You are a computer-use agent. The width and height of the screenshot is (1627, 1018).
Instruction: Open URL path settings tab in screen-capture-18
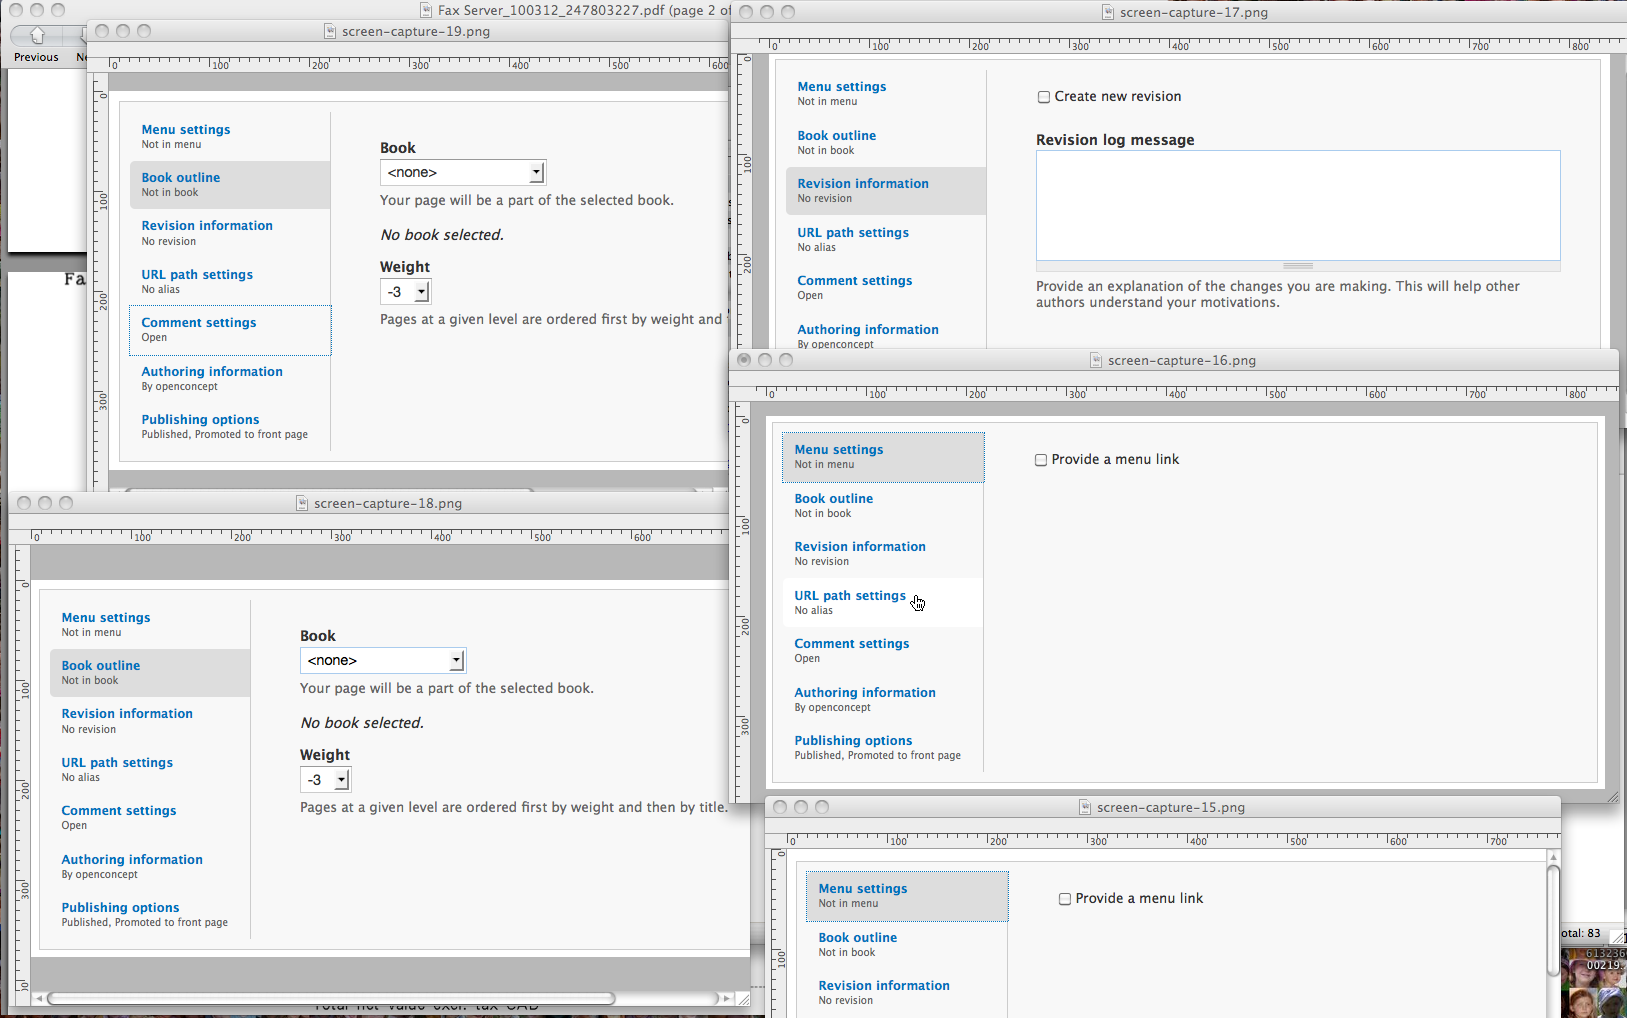150,770
